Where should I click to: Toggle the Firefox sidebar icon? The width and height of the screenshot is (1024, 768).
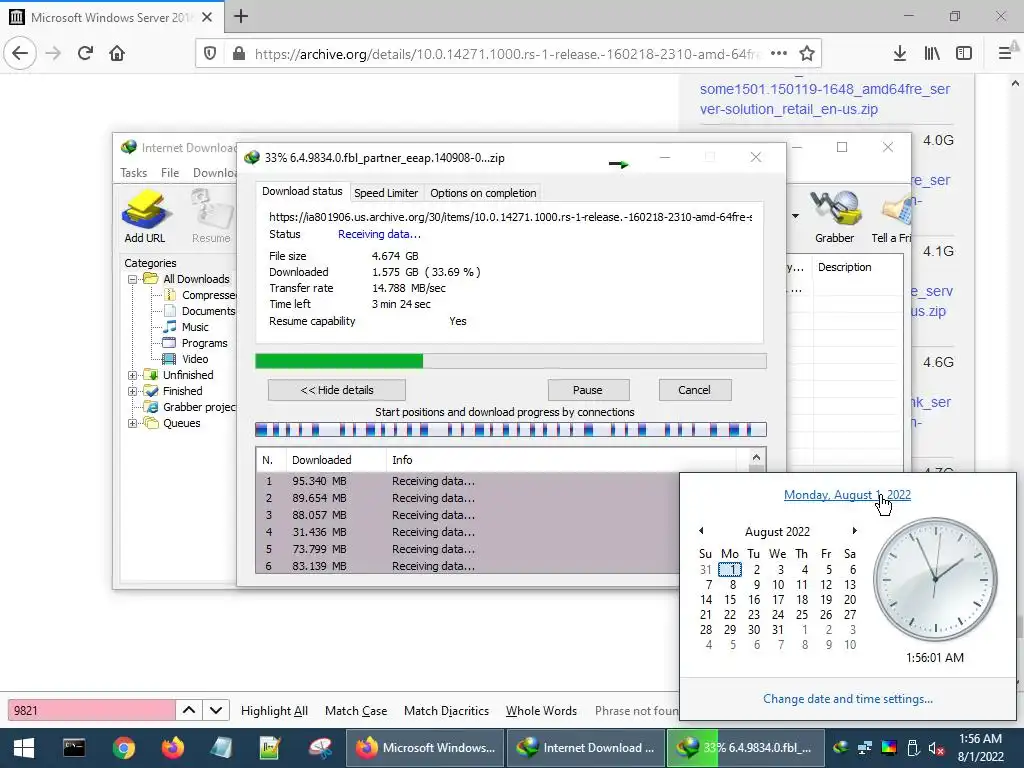(964, 54)
